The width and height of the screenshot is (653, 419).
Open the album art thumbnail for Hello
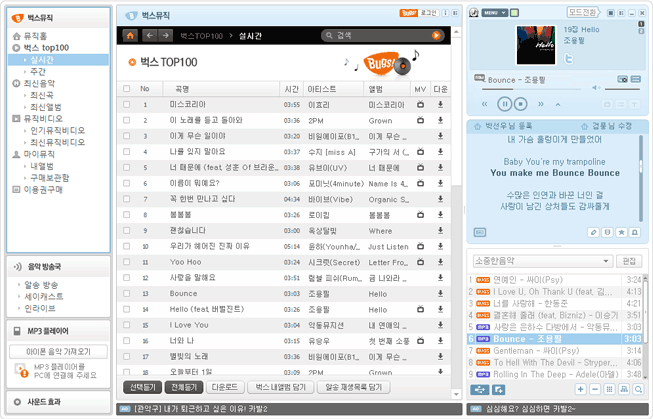pyautogui.click(x=536, y=45)
